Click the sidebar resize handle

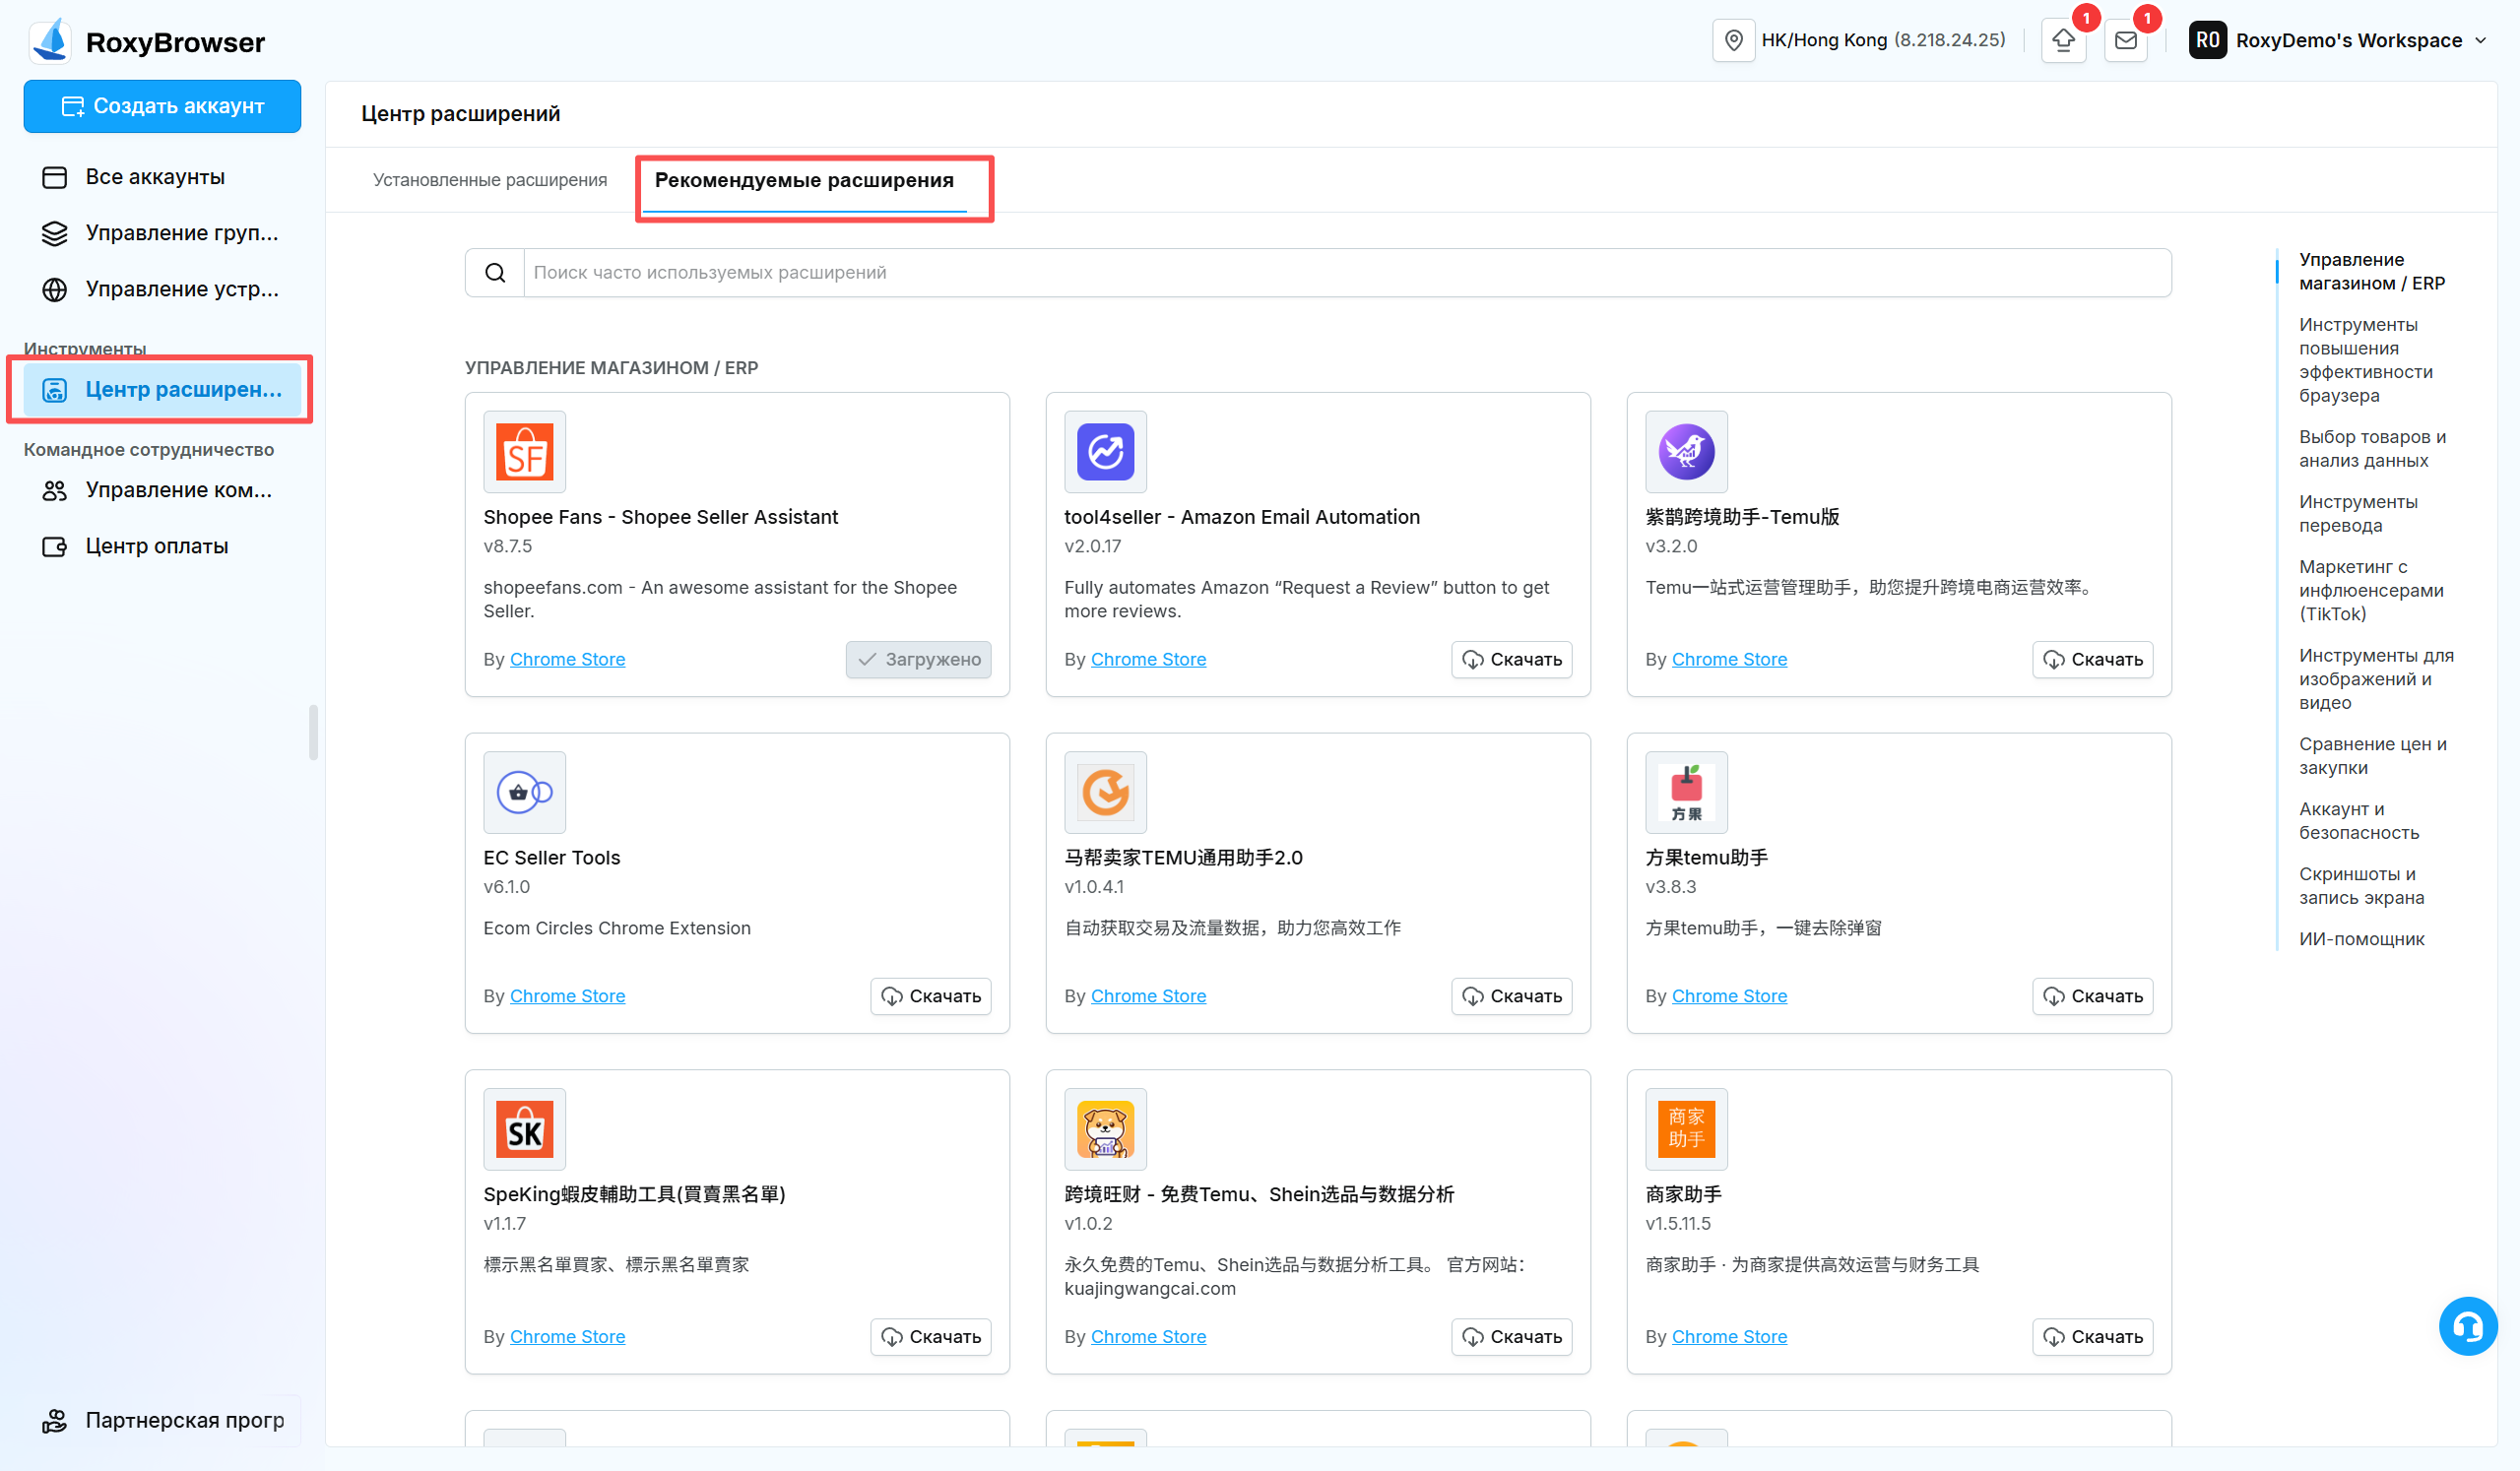click(x=313, y=733)
